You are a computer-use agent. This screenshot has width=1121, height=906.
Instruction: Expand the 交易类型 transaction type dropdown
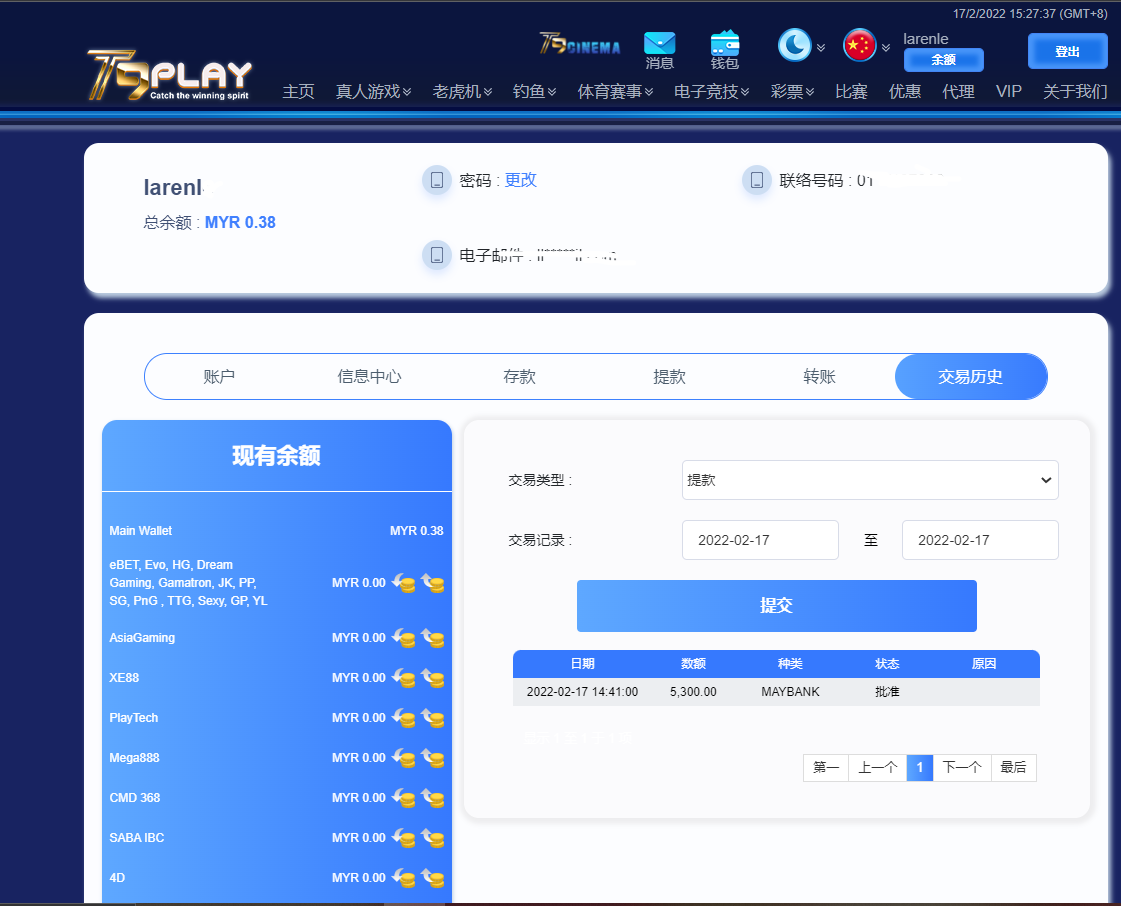click(x=869, y=480)
